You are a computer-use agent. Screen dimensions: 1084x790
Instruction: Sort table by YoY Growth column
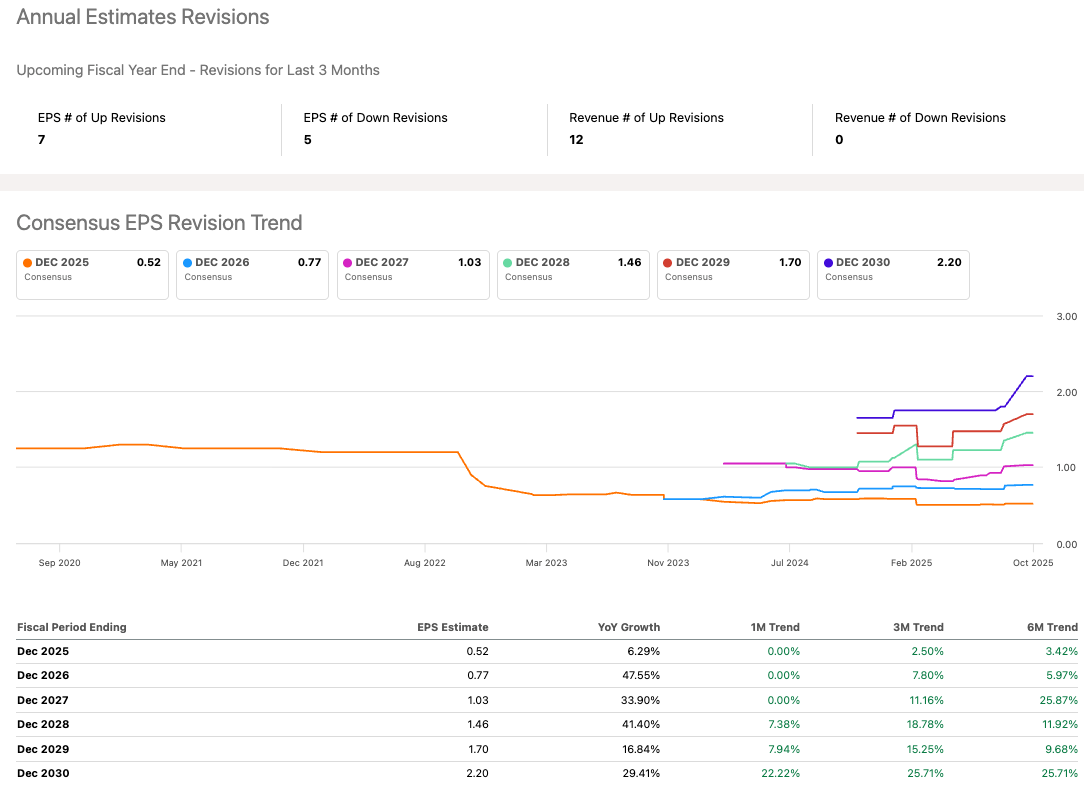click(x=629, y=627)
